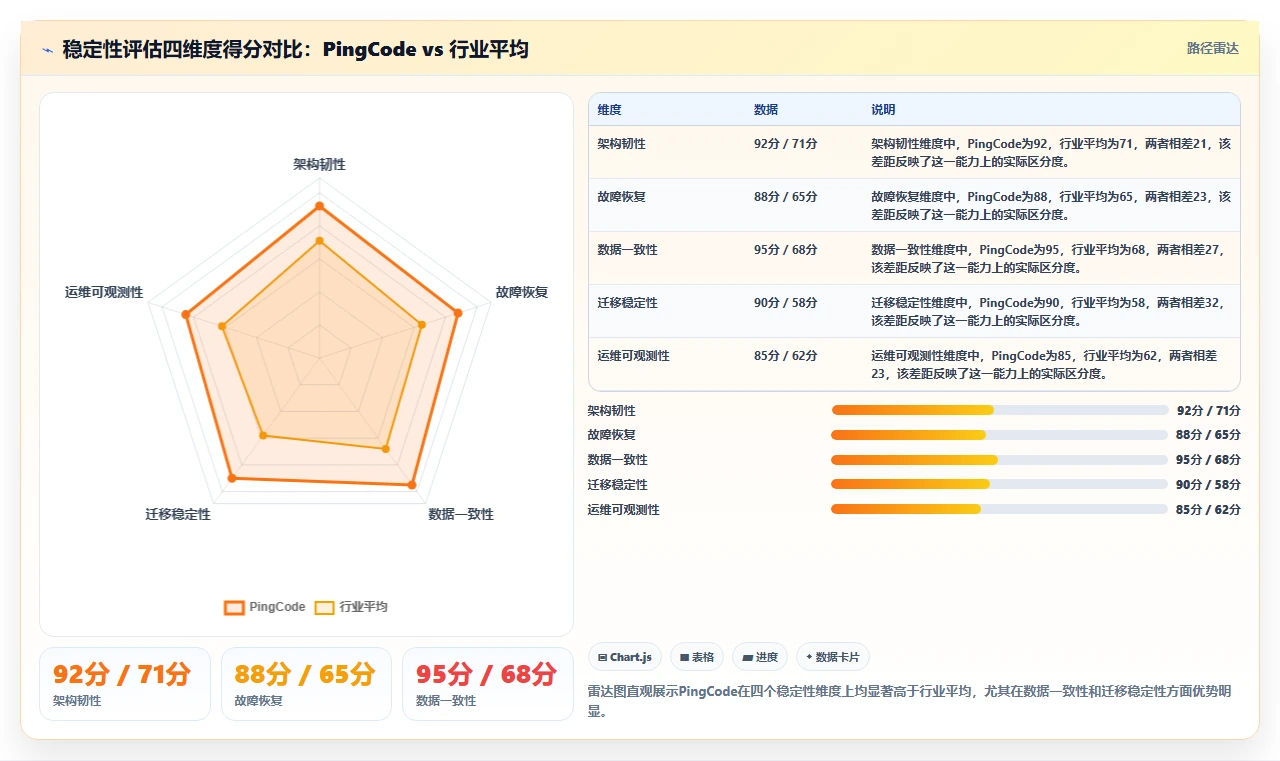Click the 架构韧性 explanation text in the 说明 column
1280x761 pixels.
tap(1051, 152)
